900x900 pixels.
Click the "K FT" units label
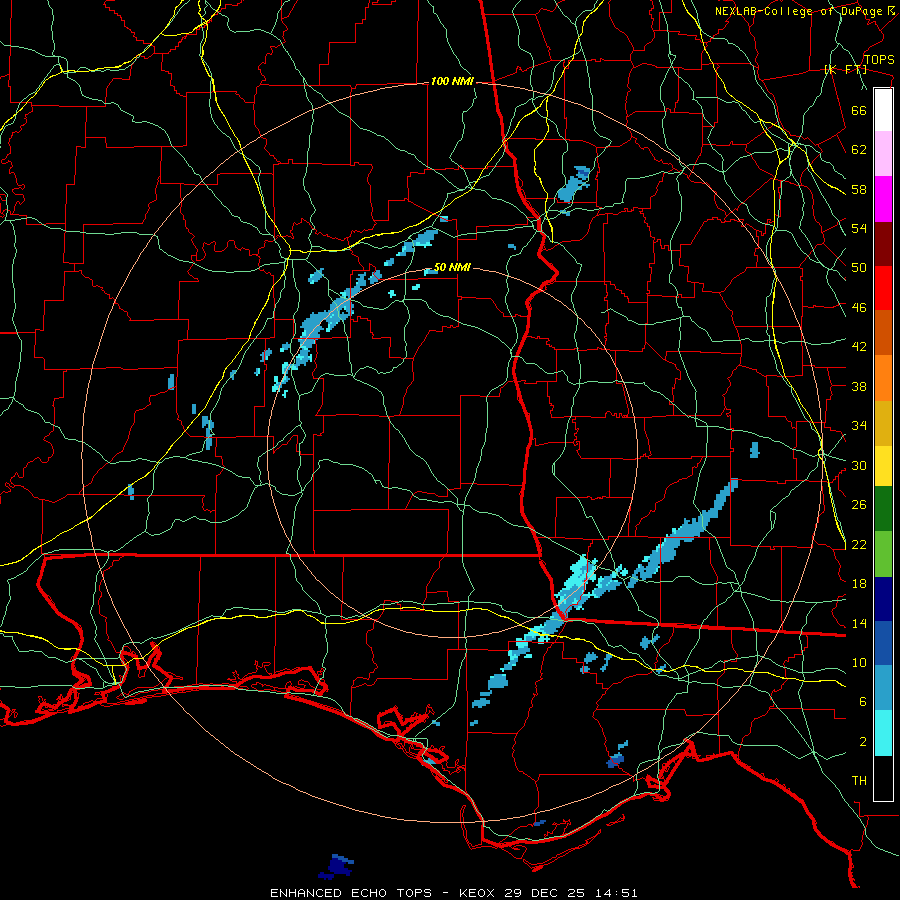coord(845,70)
